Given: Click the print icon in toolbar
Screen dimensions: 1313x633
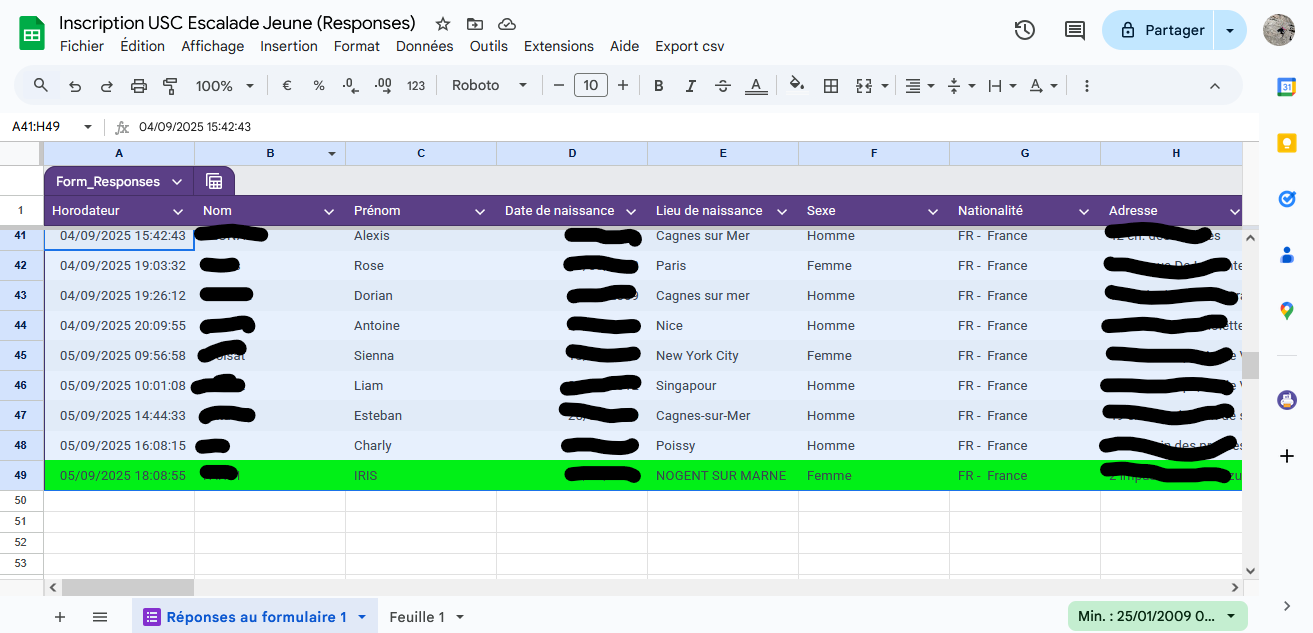Looking at the screenshot, I should (139, 86).
